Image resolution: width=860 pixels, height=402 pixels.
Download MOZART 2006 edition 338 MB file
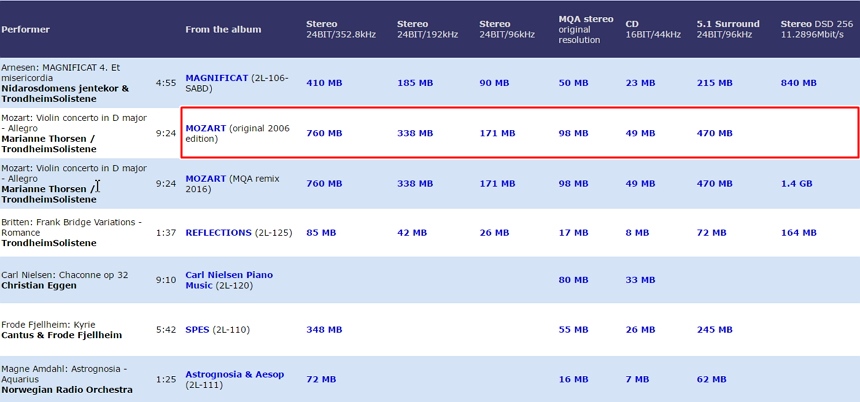point(415,133)
